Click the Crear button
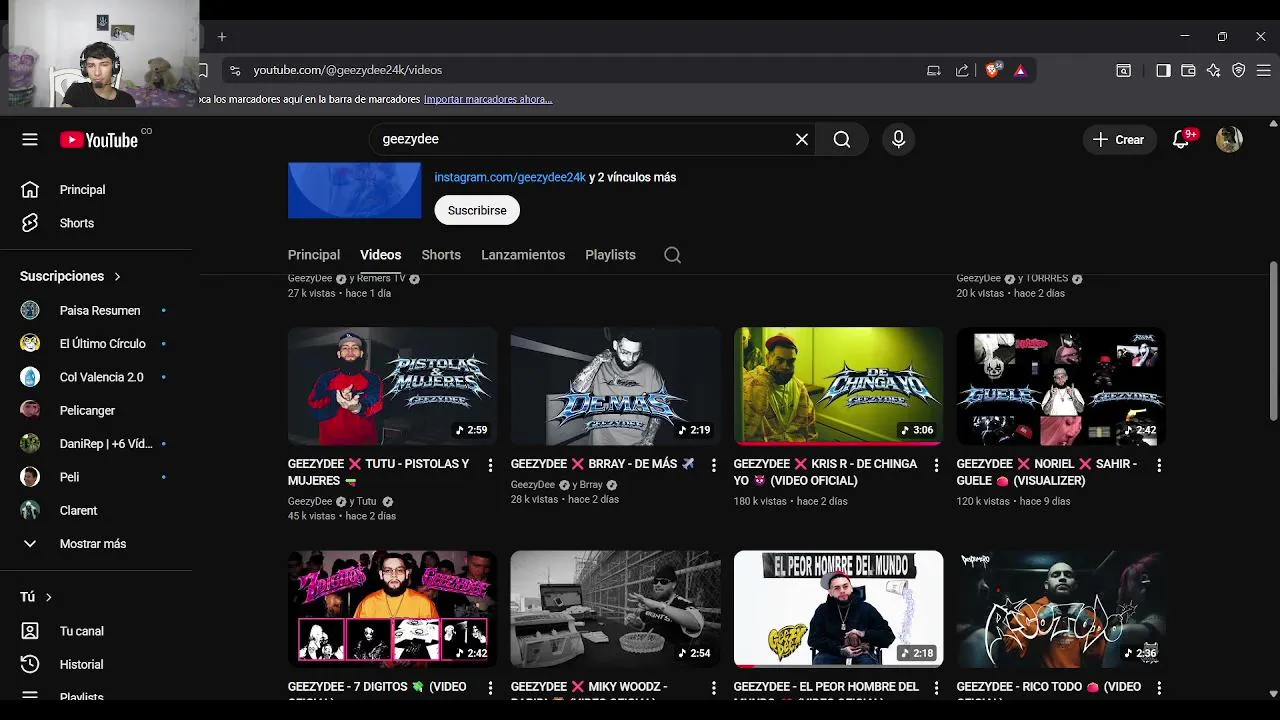The height and width of the screenshot is (720, 1280). [1119, 140]
